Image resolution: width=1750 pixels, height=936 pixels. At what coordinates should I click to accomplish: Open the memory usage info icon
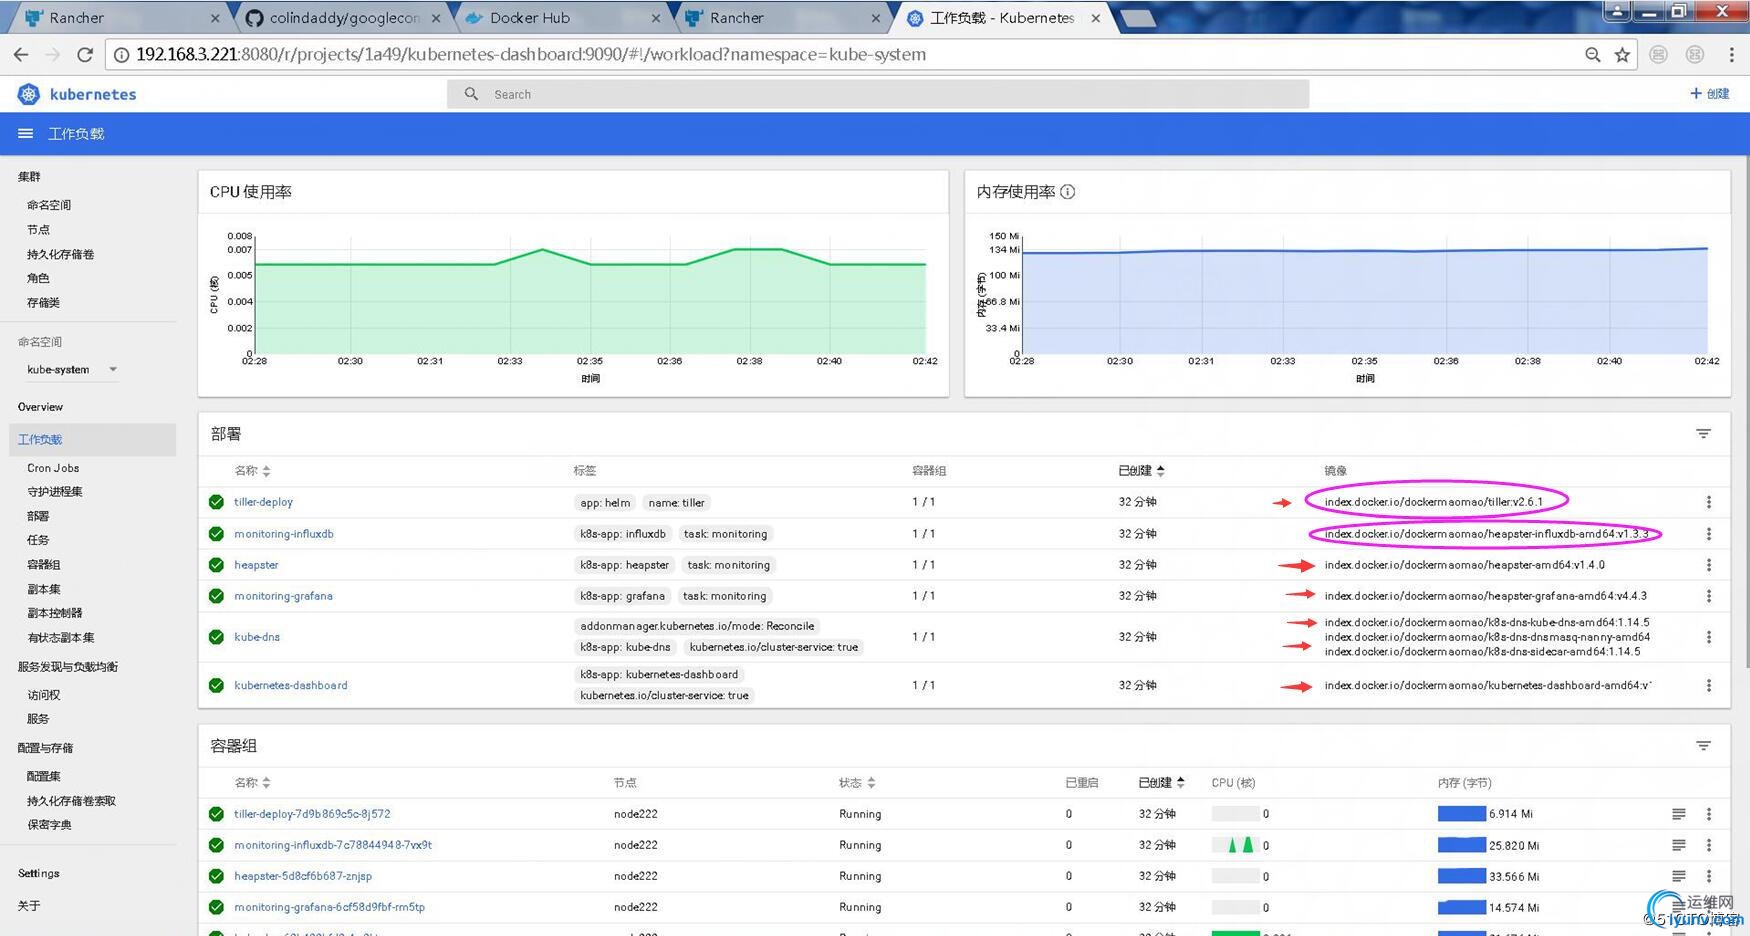click(x=1068, y=192)
